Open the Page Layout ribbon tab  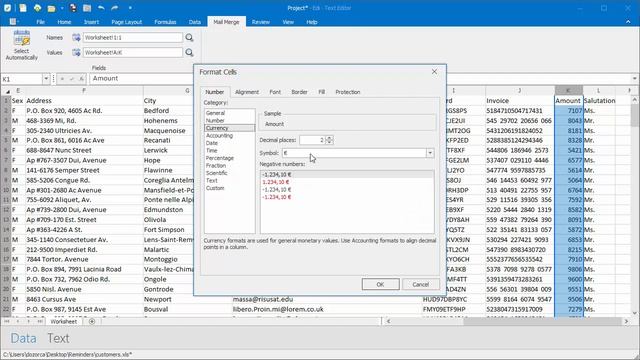[x=127, y=22]
